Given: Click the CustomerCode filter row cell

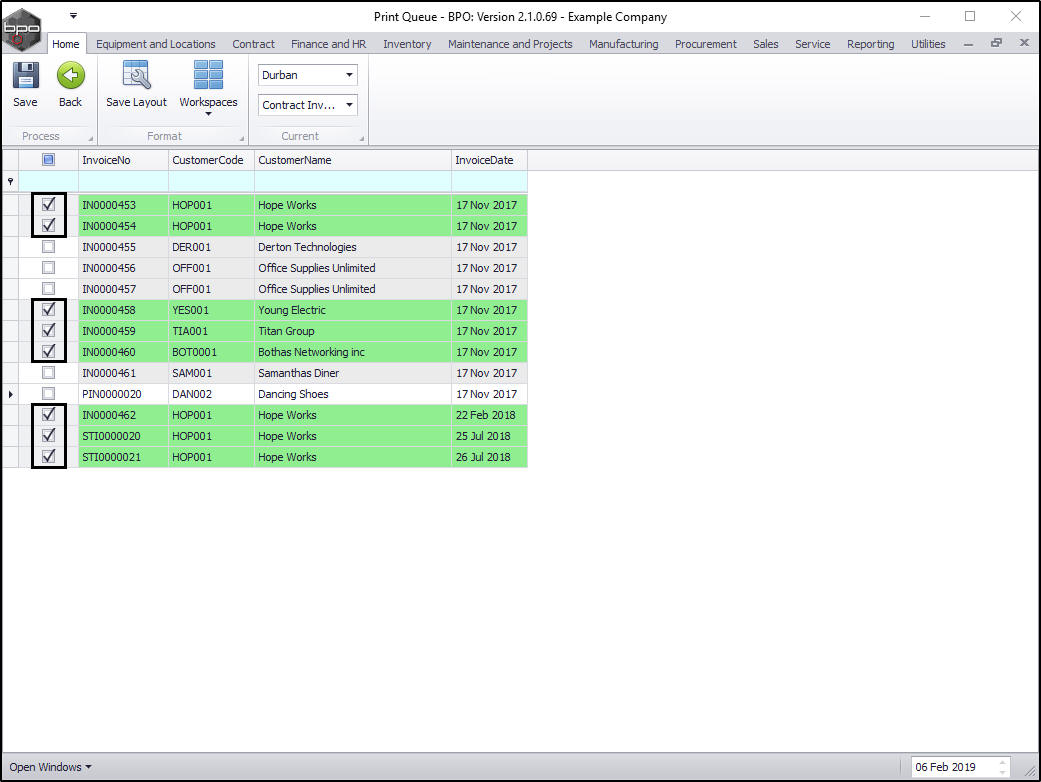Looking at the screenshot, I should 211,181.
